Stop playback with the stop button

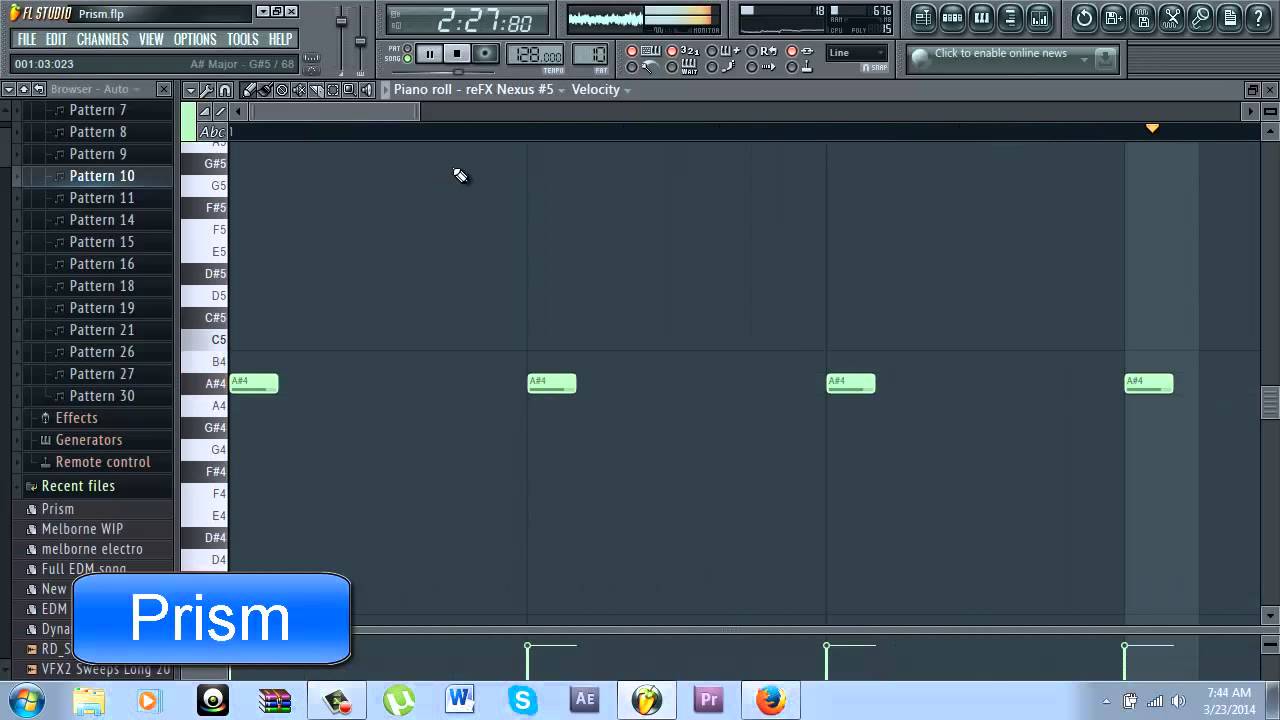[457, 53]
